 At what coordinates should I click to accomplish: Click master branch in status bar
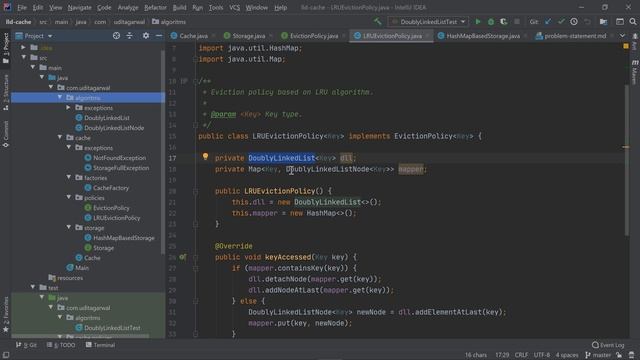(598, 355)
